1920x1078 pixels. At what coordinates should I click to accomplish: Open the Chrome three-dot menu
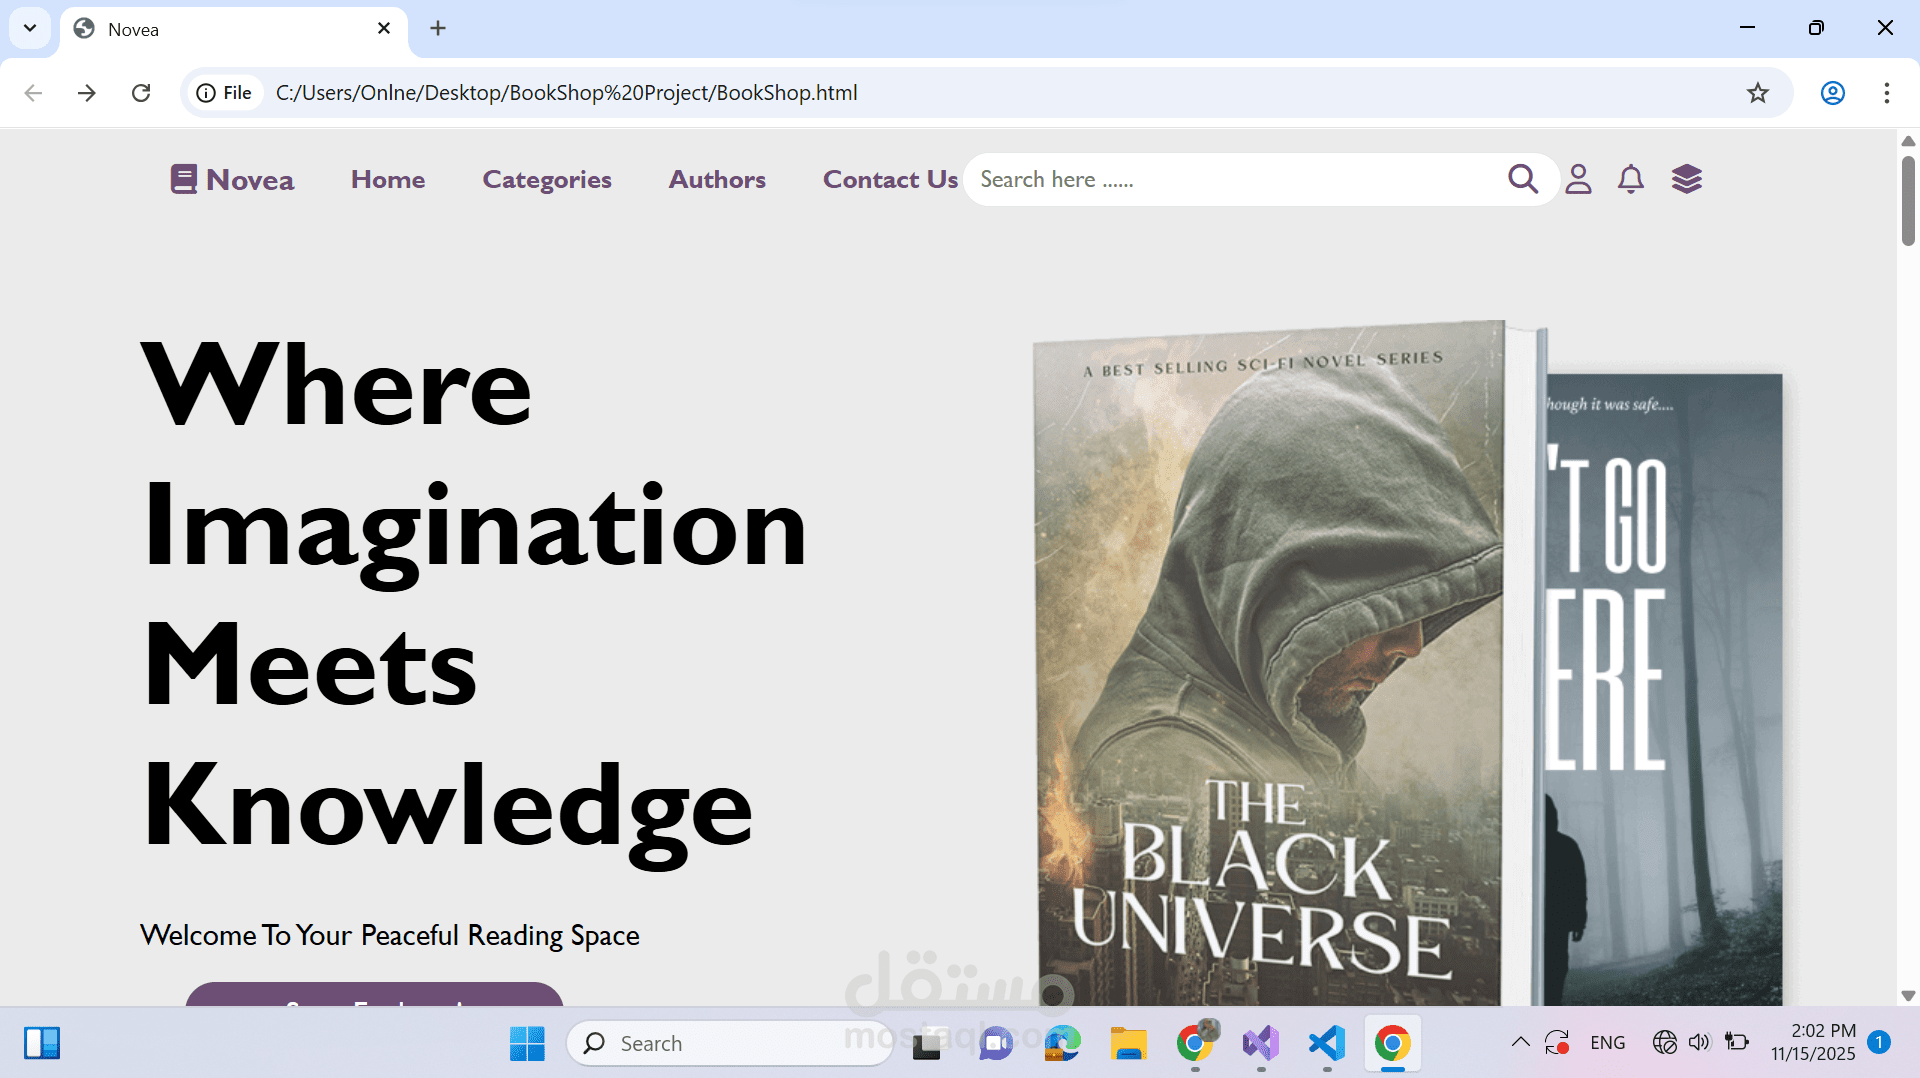pos(1886,93)
